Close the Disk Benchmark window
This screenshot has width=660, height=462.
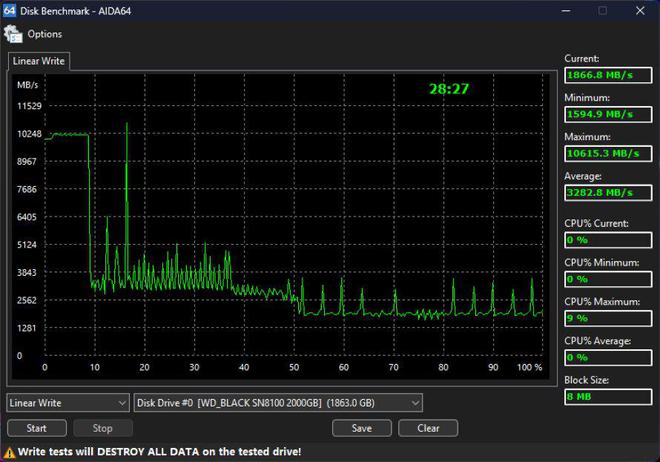point(640,11)
